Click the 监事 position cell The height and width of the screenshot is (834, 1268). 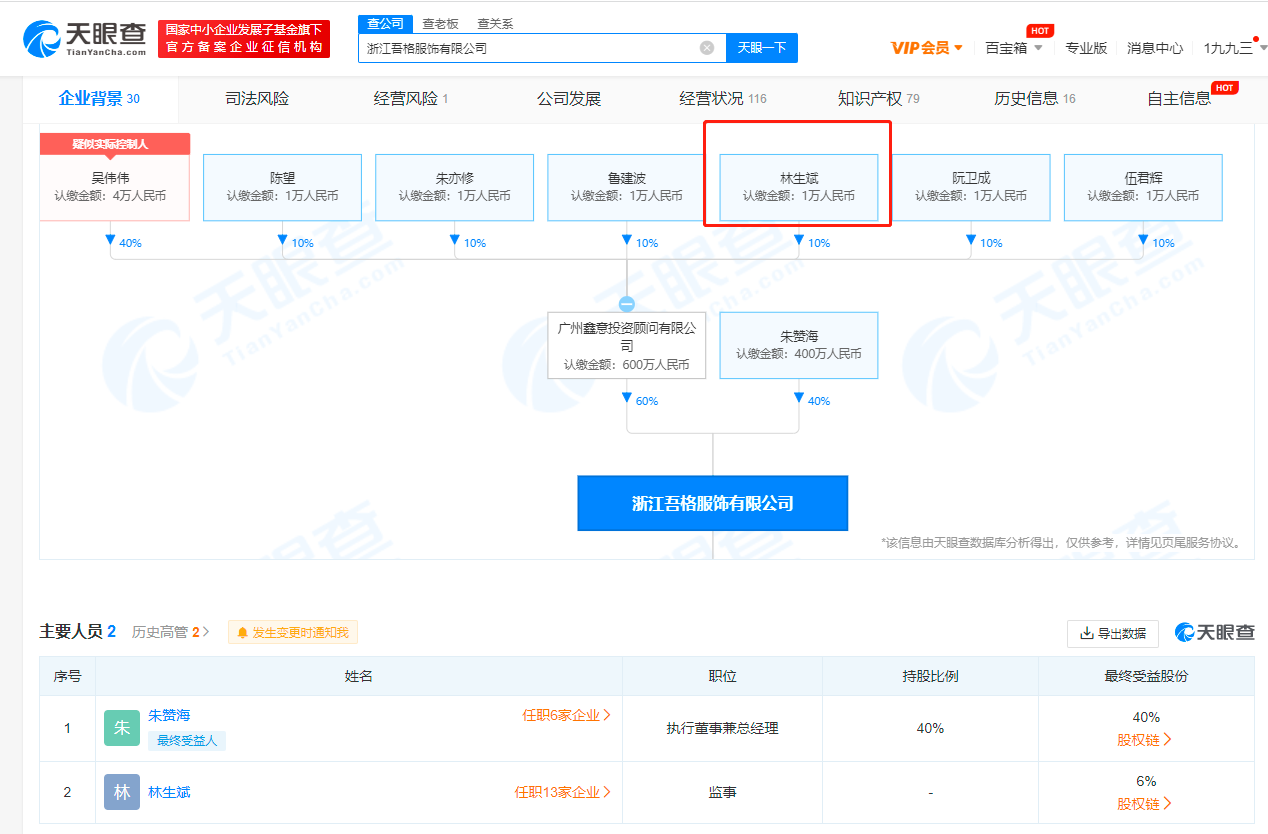coord(722,792)
